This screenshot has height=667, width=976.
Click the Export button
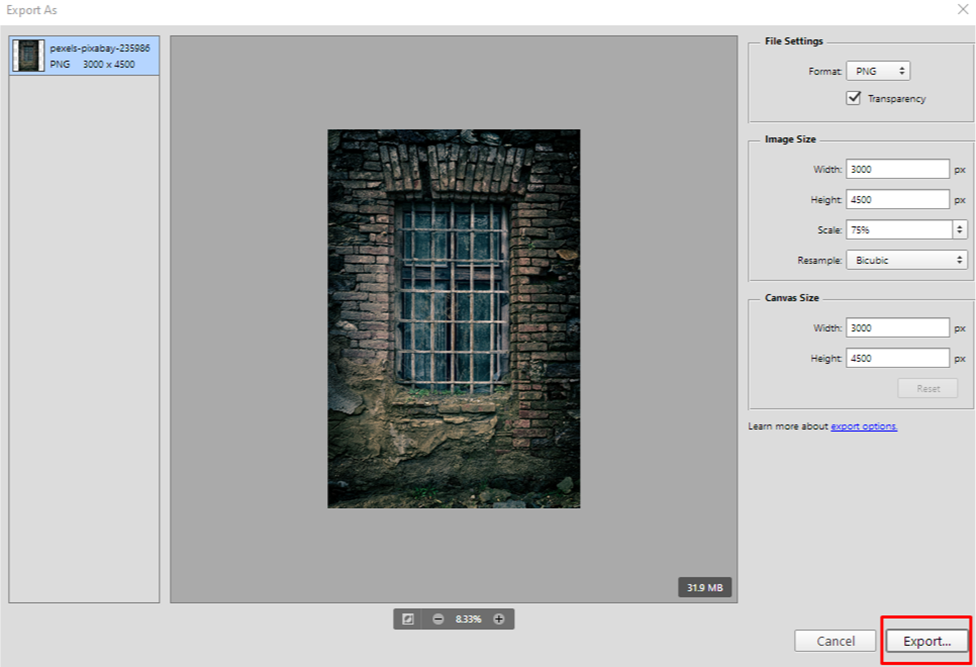click(x=925, y=641)
